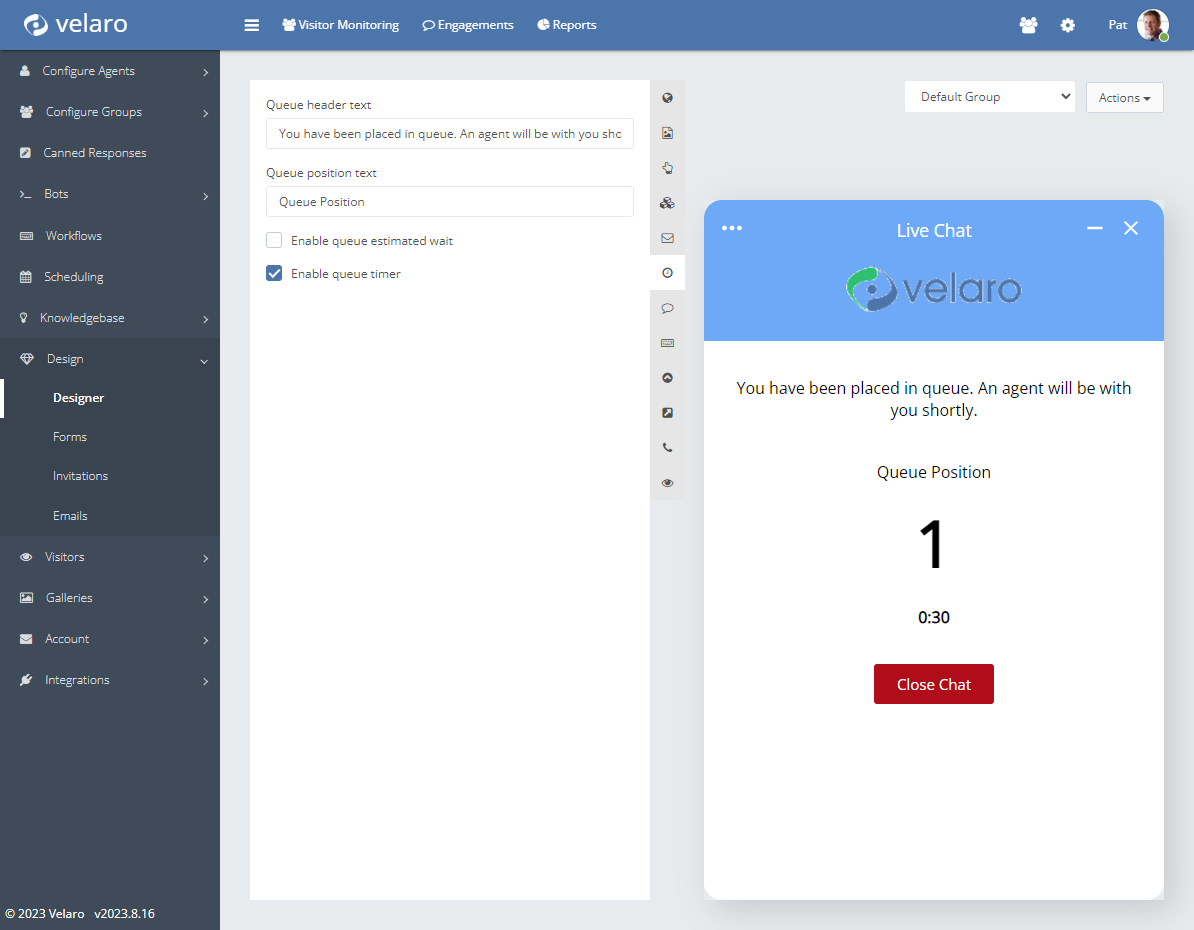Open the envelope icon designer tab
This screenshot has height=930, width=1194.
pyautogui.click(x=667, y=238)
